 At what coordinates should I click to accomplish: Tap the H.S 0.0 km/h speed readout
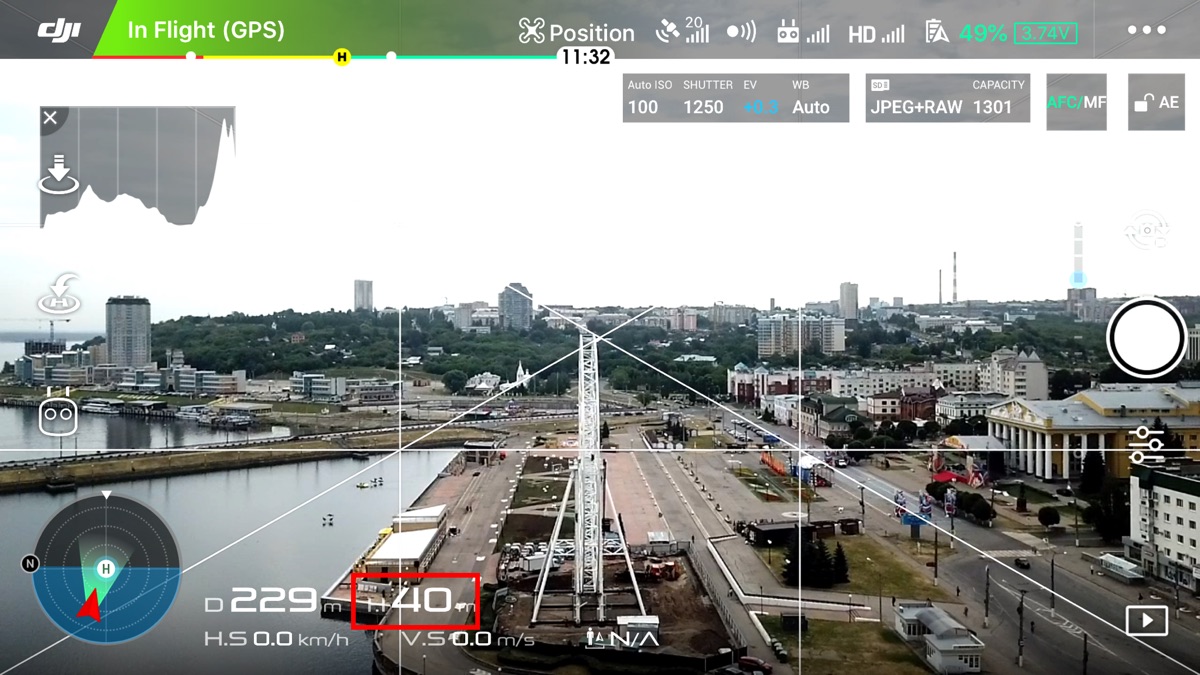[277, 638]
